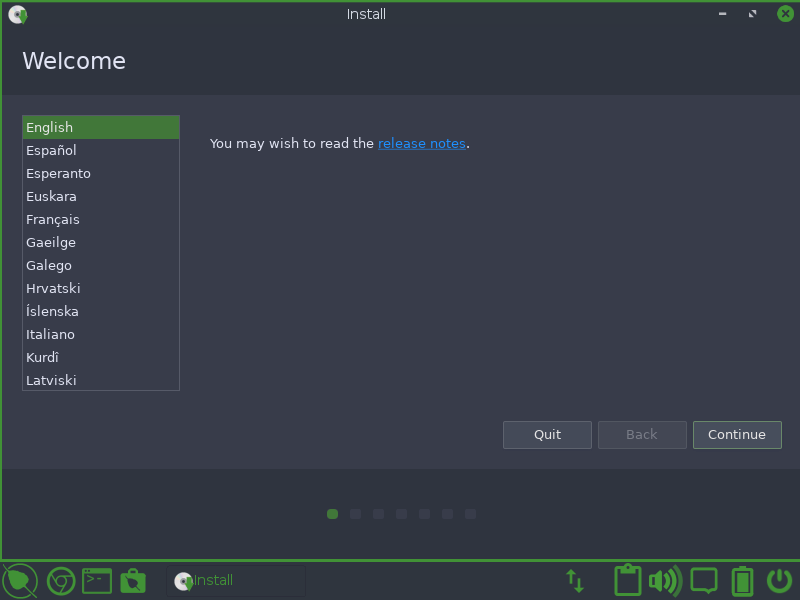This screenshot has height=600, width=800.
Task: Select English in the language list
Action: pos(101,128)
